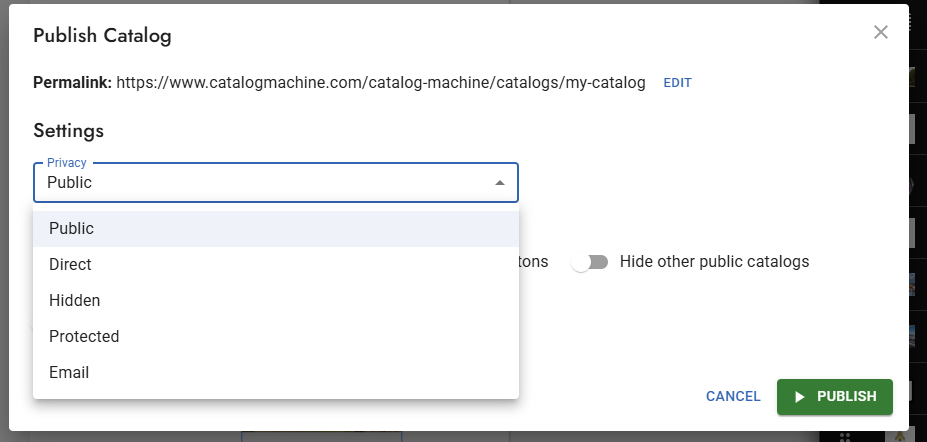The width and height of the screenshot is (927, 442).
Task: Click the Hide other public catalogs label
Action: pos(714,262)
